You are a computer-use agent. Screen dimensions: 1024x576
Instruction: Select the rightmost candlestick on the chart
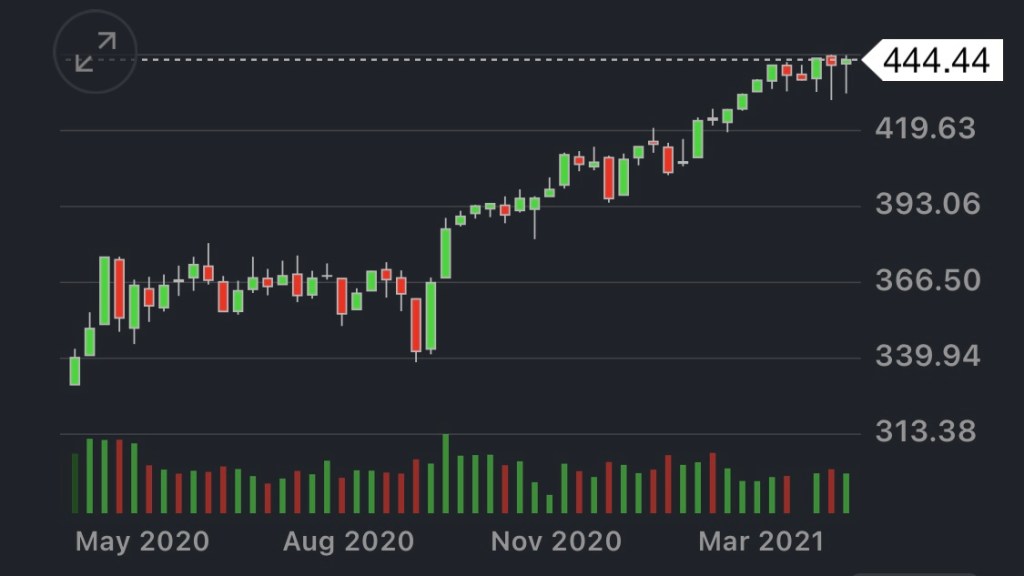tap(847, 62)
